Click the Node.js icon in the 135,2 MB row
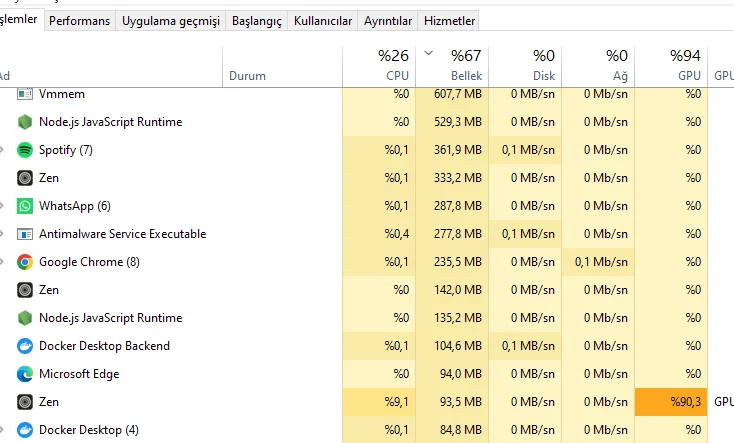The image size is (734, 443). pyautogui.click(x=25, y=318)
